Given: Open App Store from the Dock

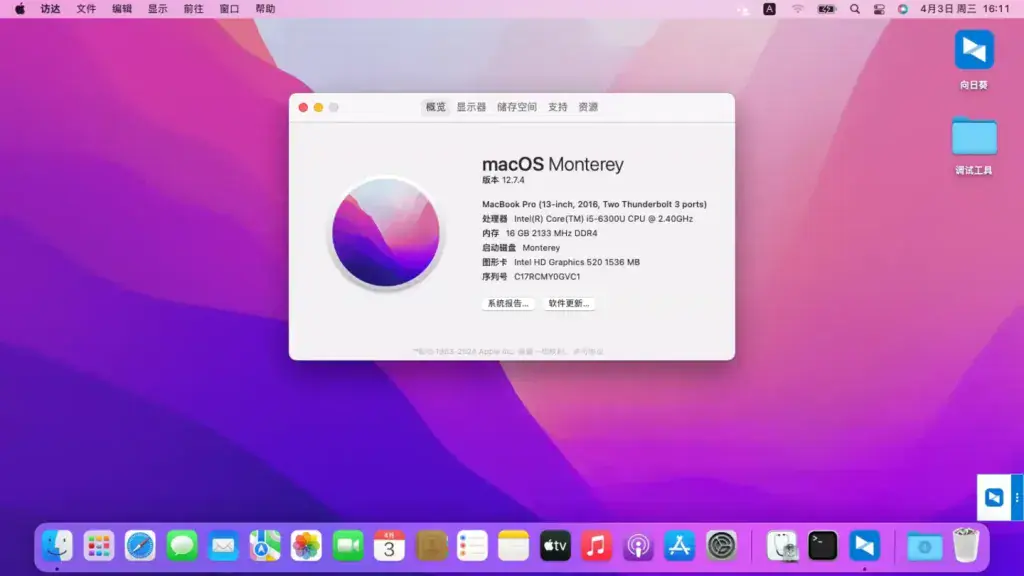Looking at the screenshot, I should pyautogui.click(x=680, y=545).
